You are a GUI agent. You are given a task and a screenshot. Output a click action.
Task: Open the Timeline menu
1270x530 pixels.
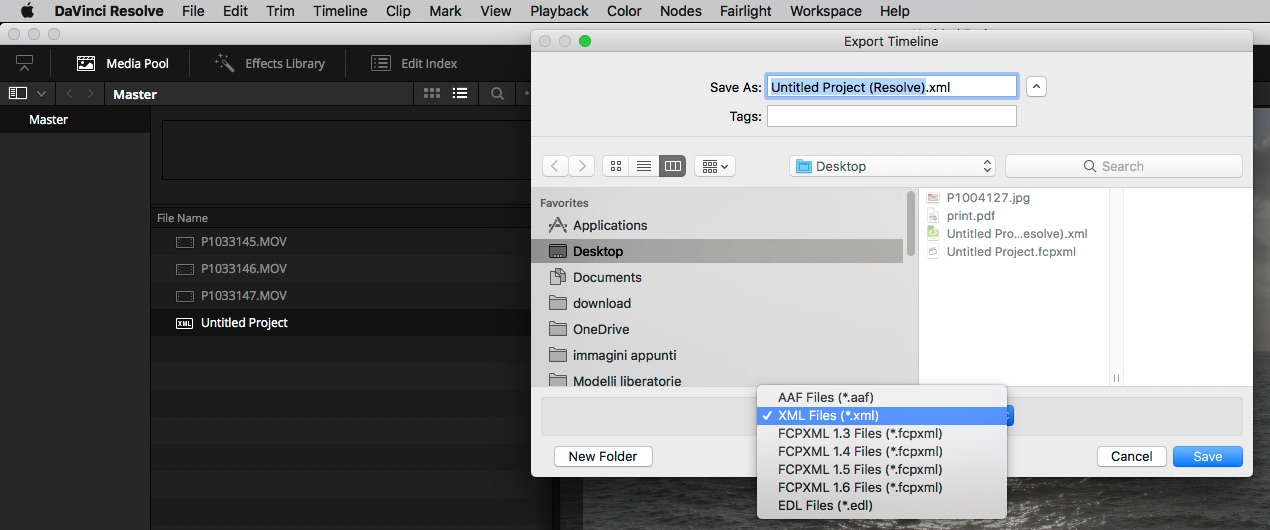coord(340,11)
